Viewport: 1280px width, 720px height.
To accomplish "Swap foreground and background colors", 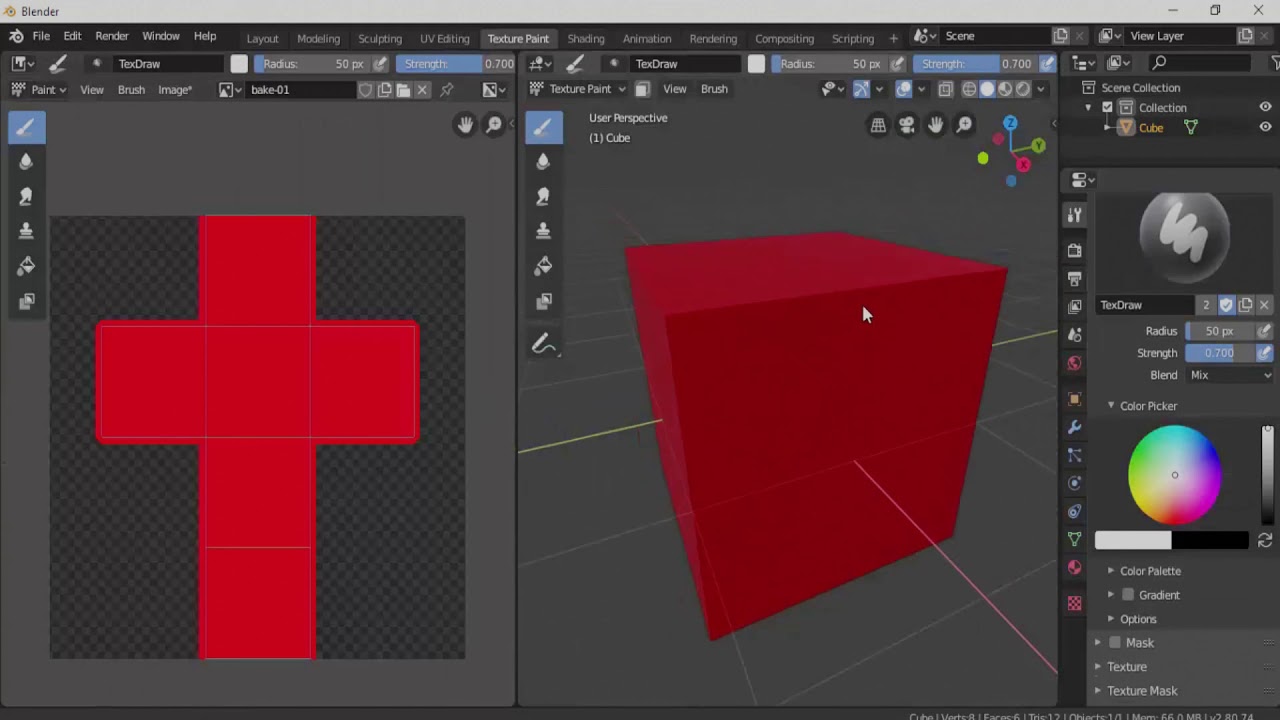I will 1264,540.
